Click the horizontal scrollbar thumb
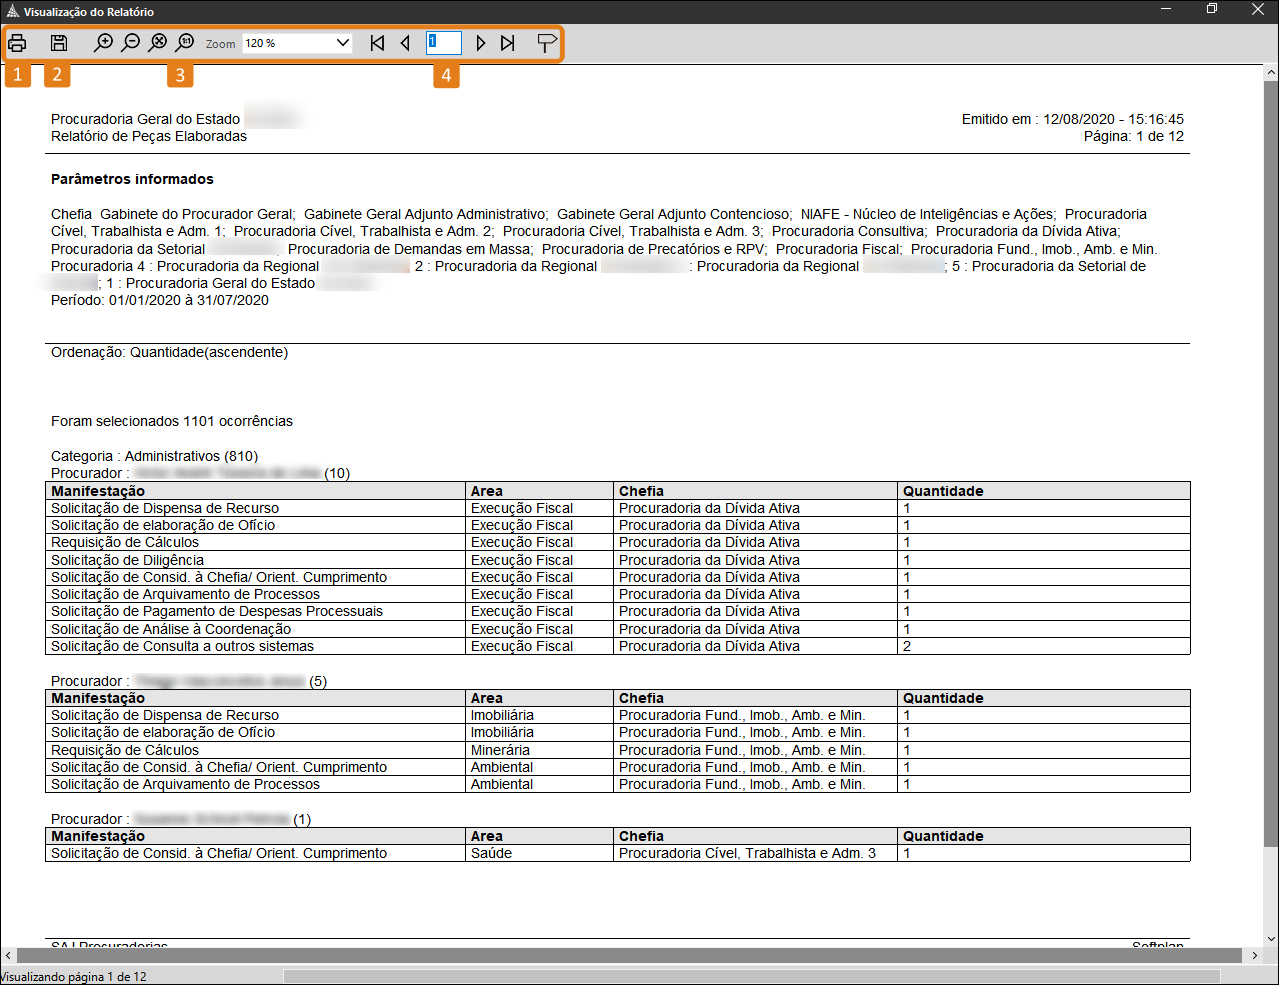Screen dimensions: 1279x985 (x=620, y=956)
